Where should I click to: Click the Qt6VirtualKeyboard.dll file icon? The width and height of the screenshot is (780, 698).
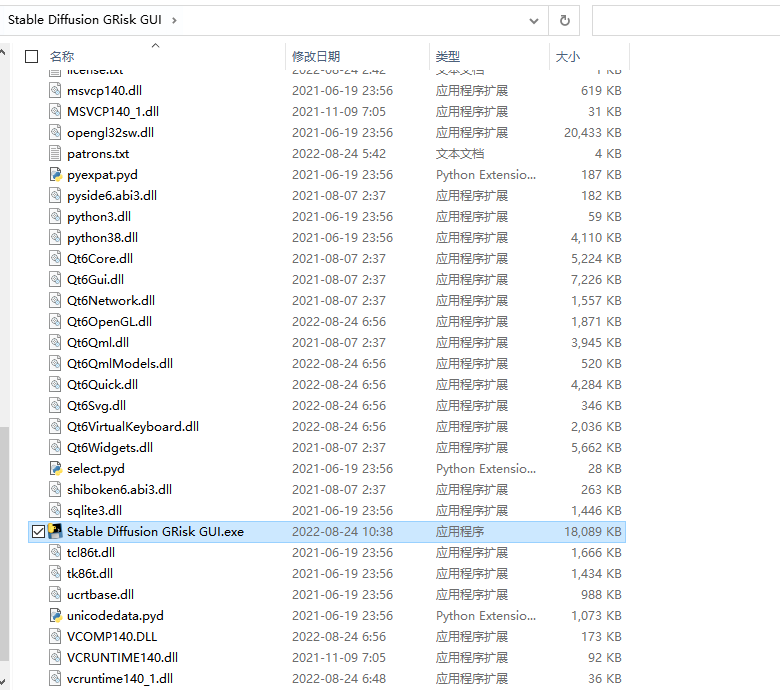click(55, 426)
